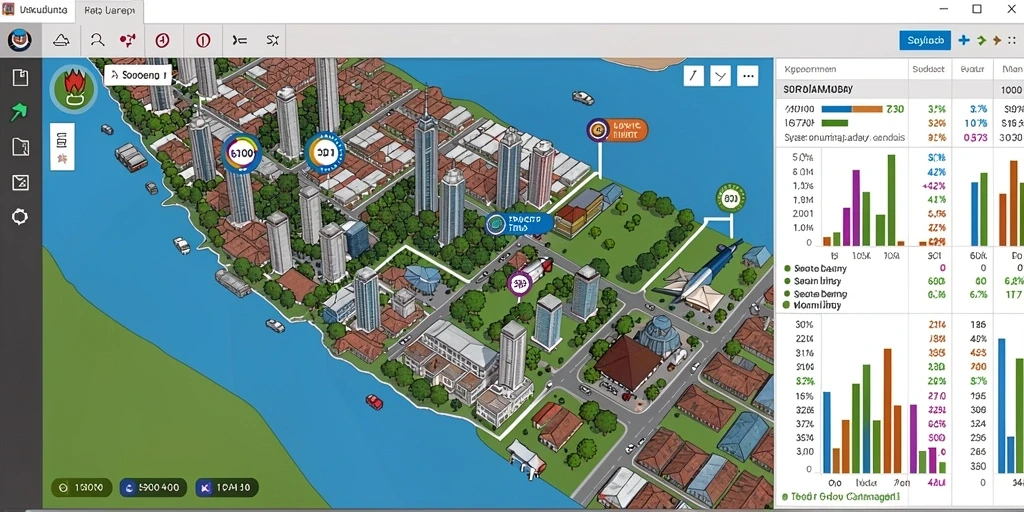
Task: Click the pencil edit button on map
Action: (694, 76)
